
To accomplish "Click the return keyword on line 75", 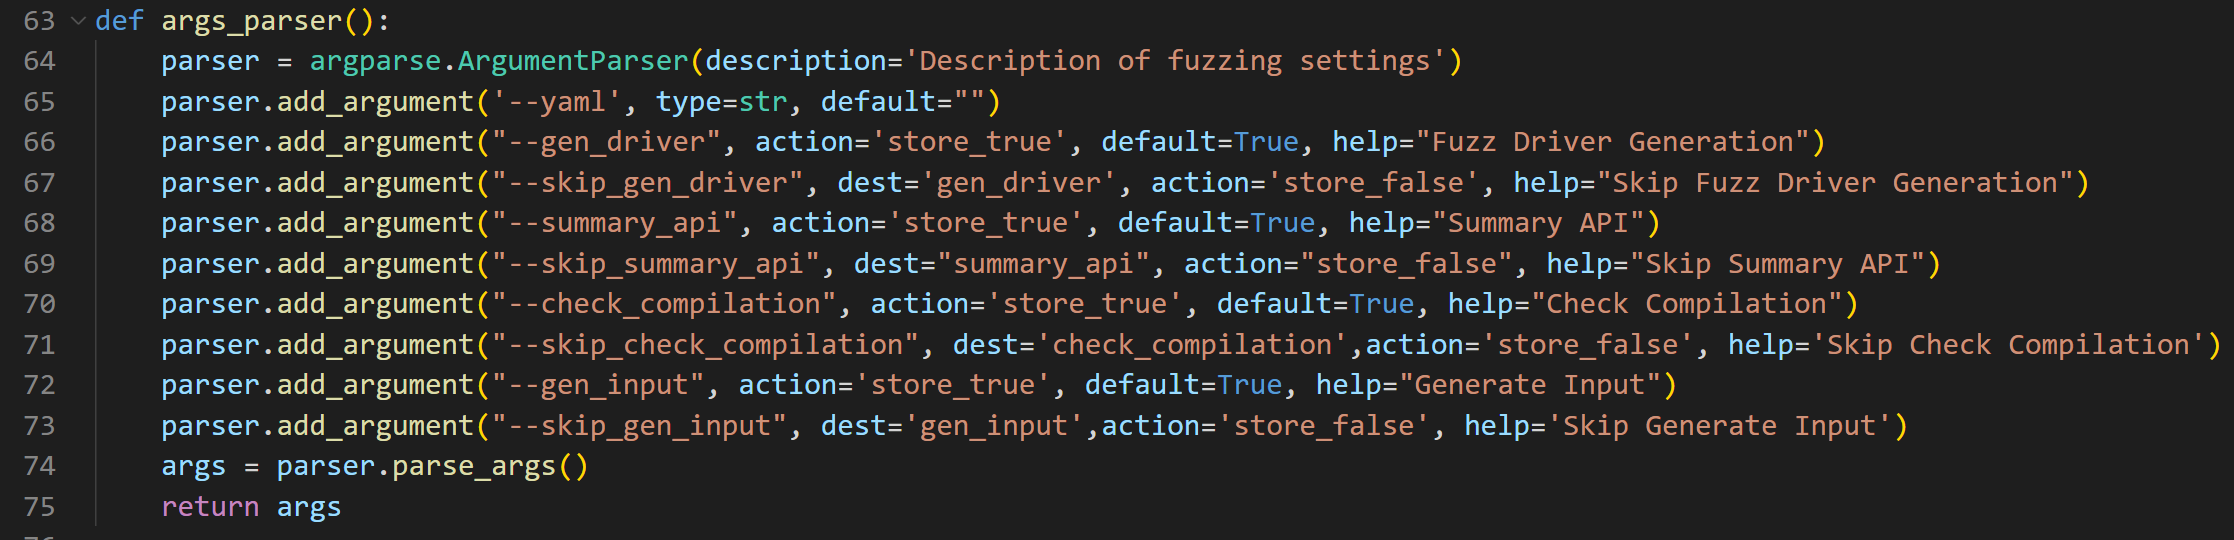I will 210,507.
